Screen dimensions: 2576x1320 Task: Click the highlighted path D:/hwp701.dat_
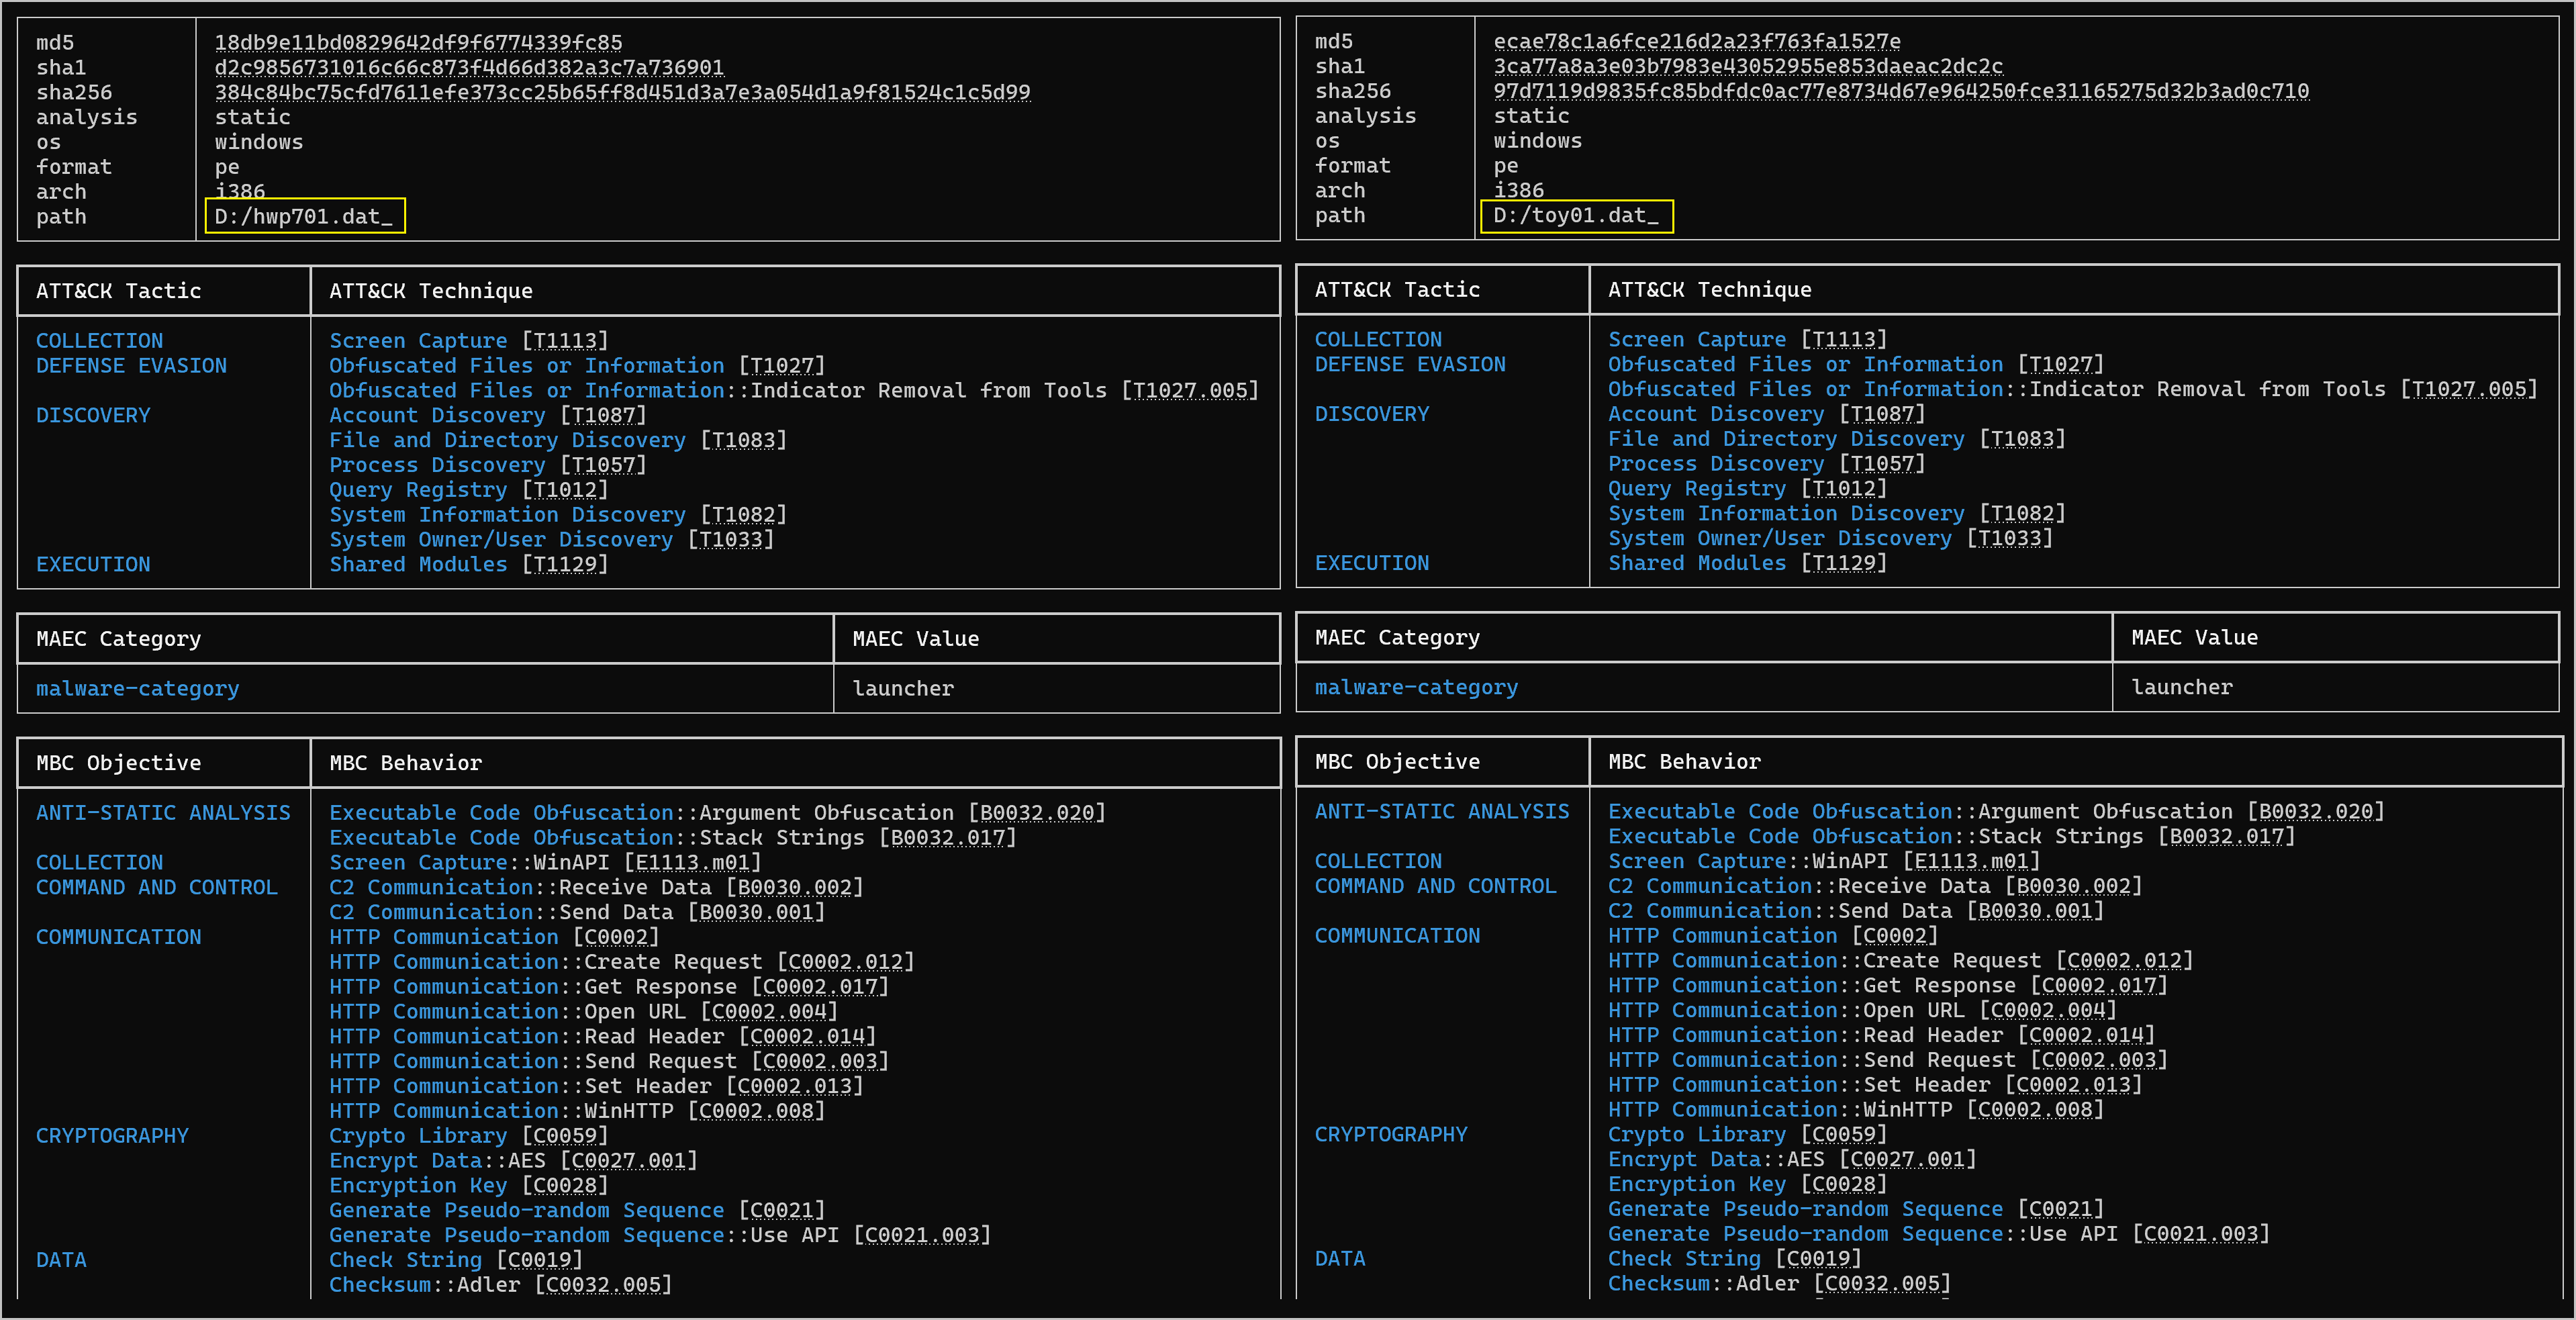click(304, 216)
